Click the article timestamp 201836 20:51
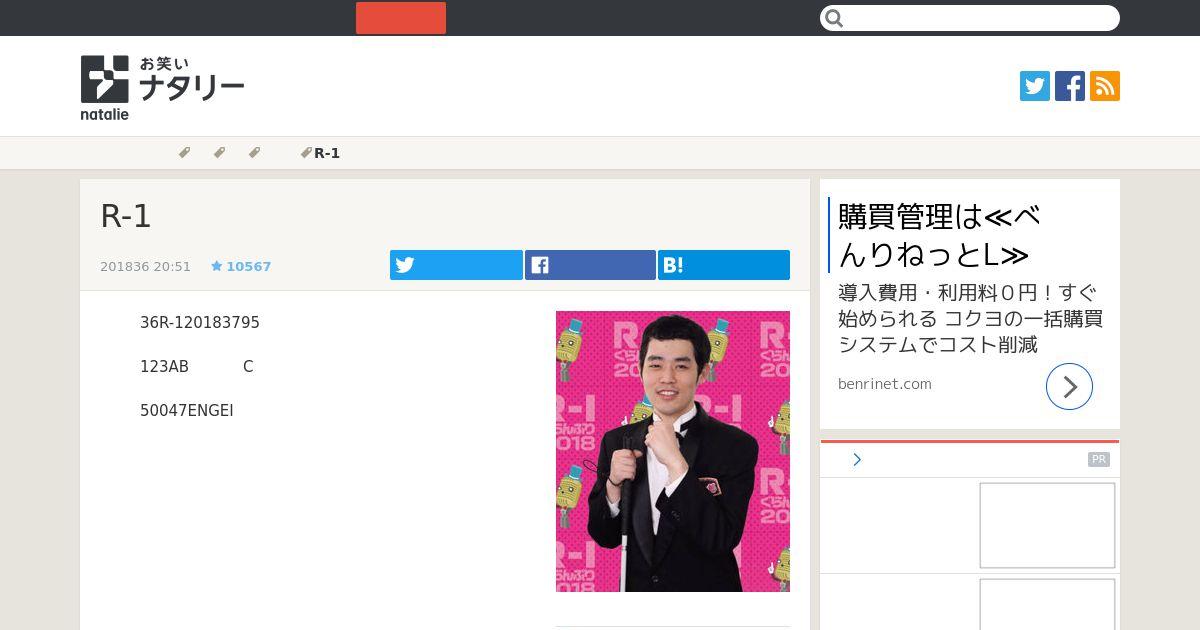 145,267
